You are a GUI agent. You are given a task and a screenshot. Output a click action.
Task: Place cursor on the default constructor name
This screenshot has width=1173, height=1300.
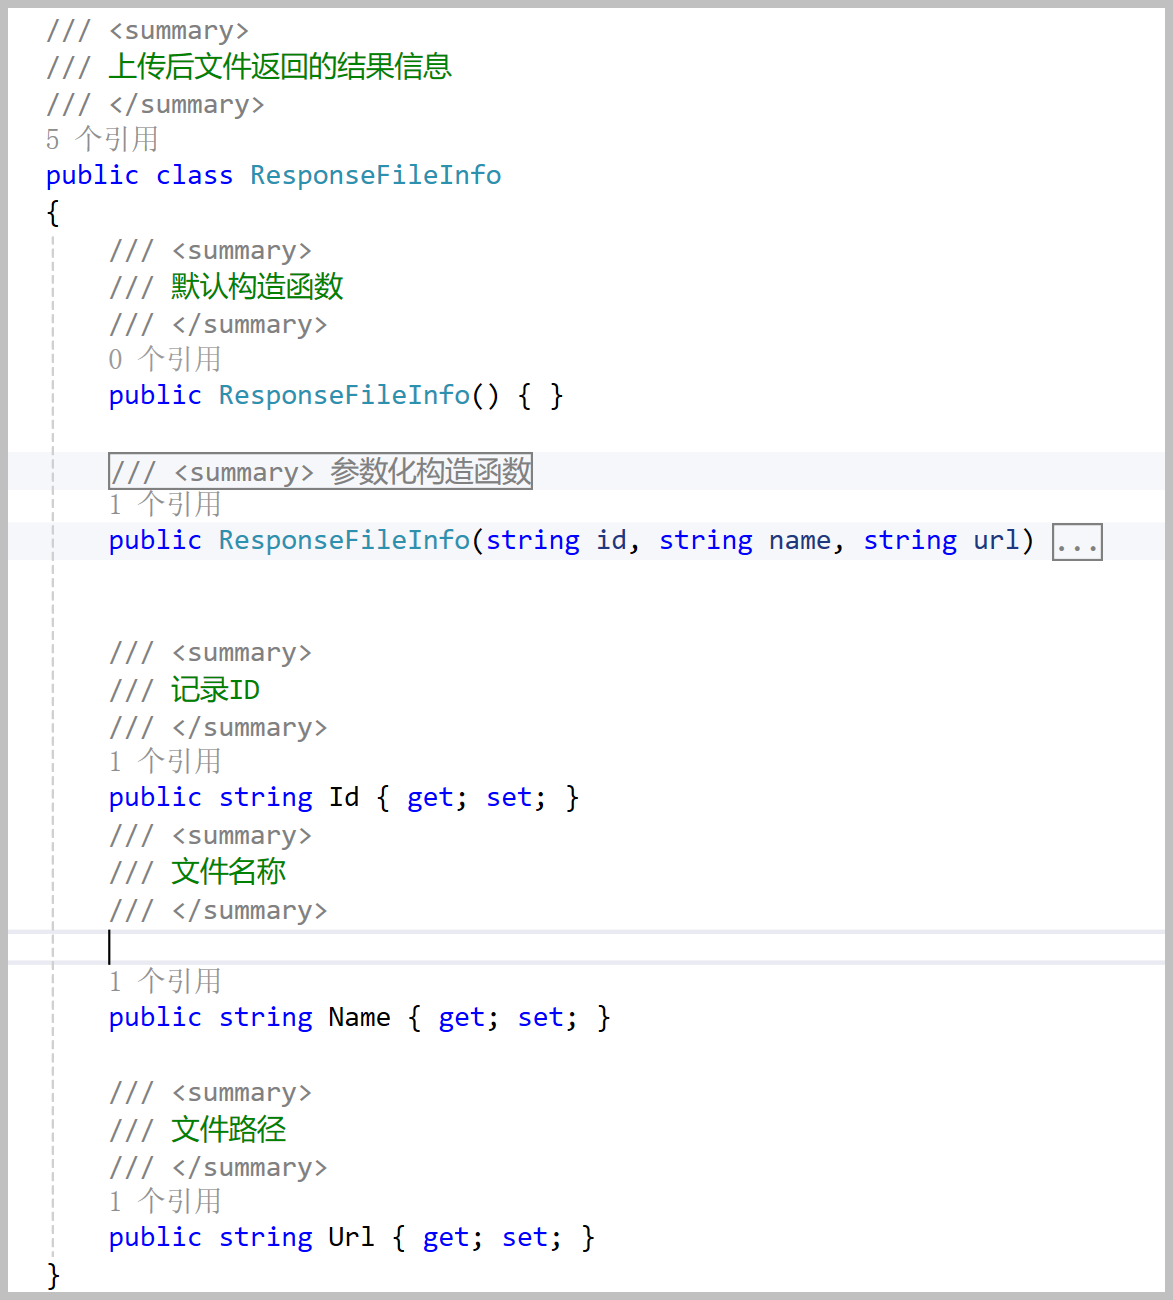(x=344, y=395)
